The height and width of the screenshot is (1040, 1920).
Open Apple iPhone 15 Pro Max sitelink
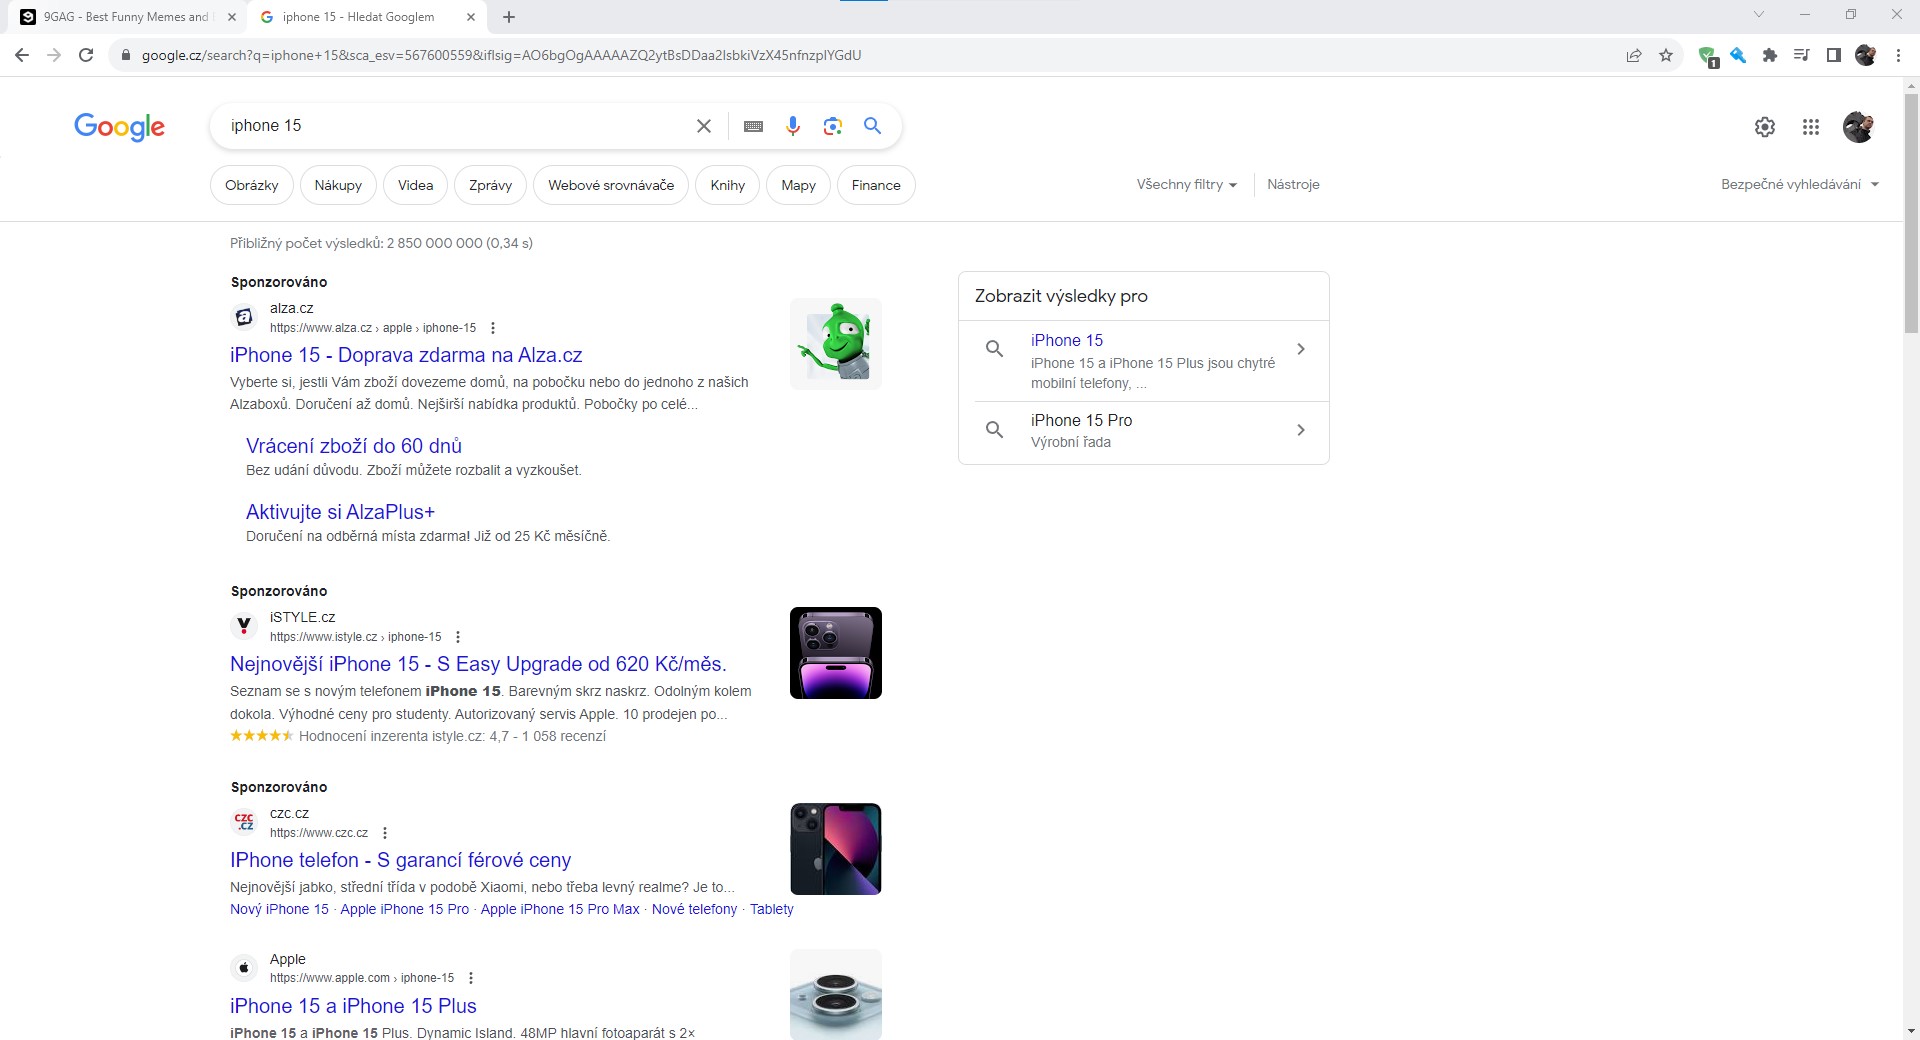(560, 909)
